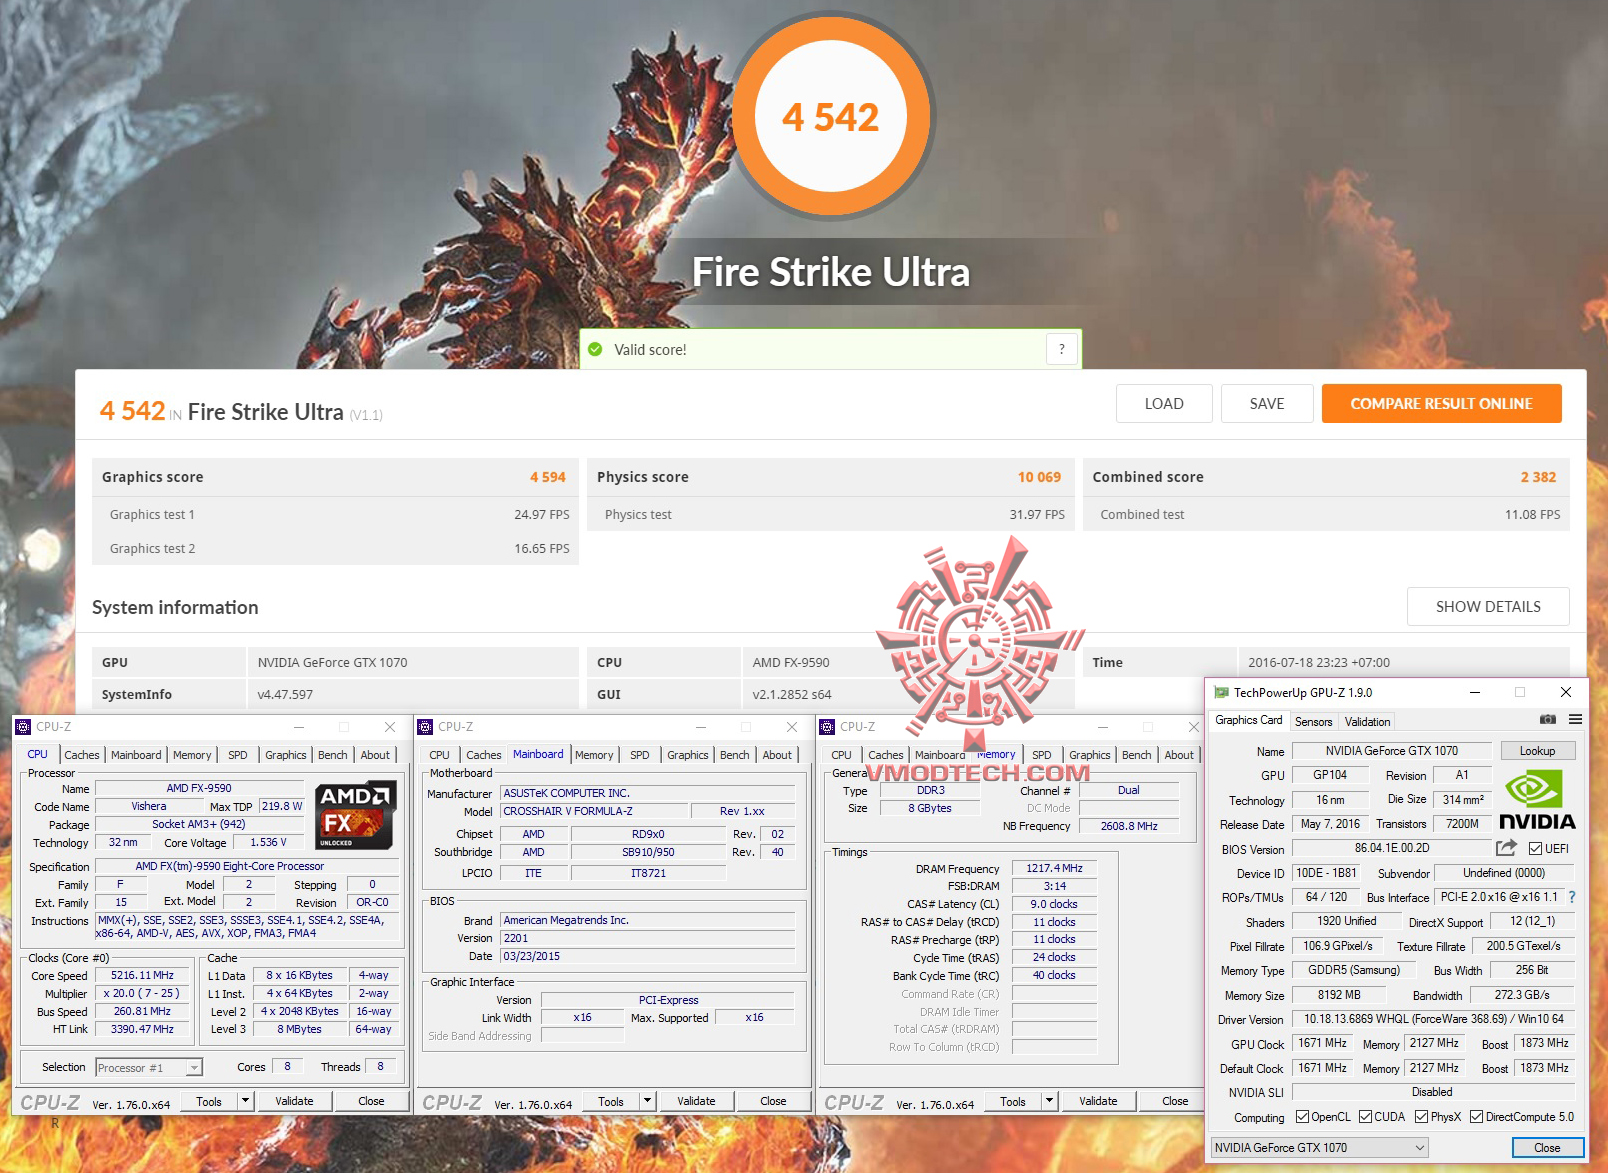Click the export icon beside BIOS Version

tap(1506, 847)
